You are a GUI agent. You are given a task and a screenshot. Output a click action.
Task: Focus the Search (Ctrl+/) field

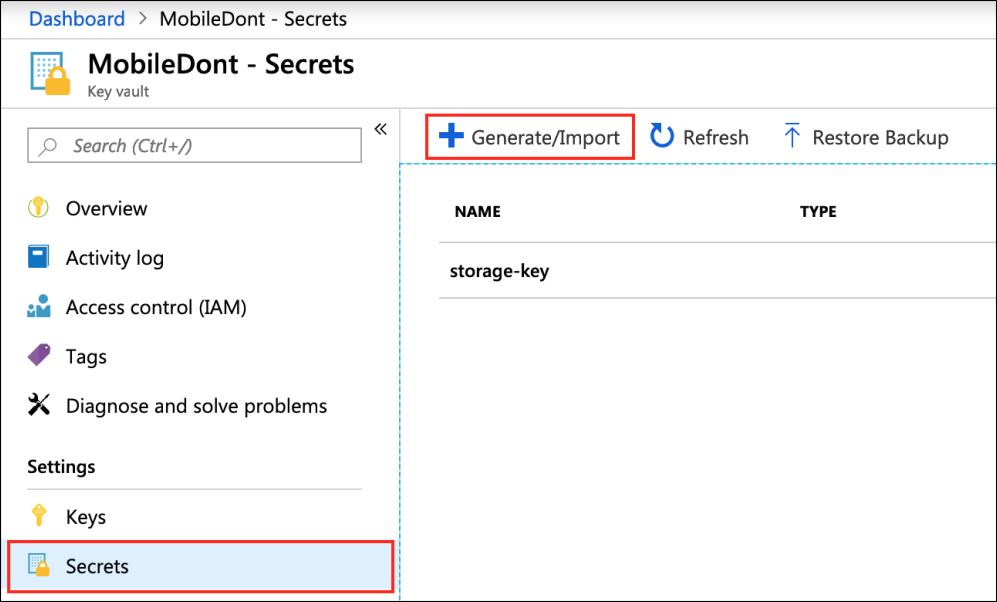[x=195, y=146]
